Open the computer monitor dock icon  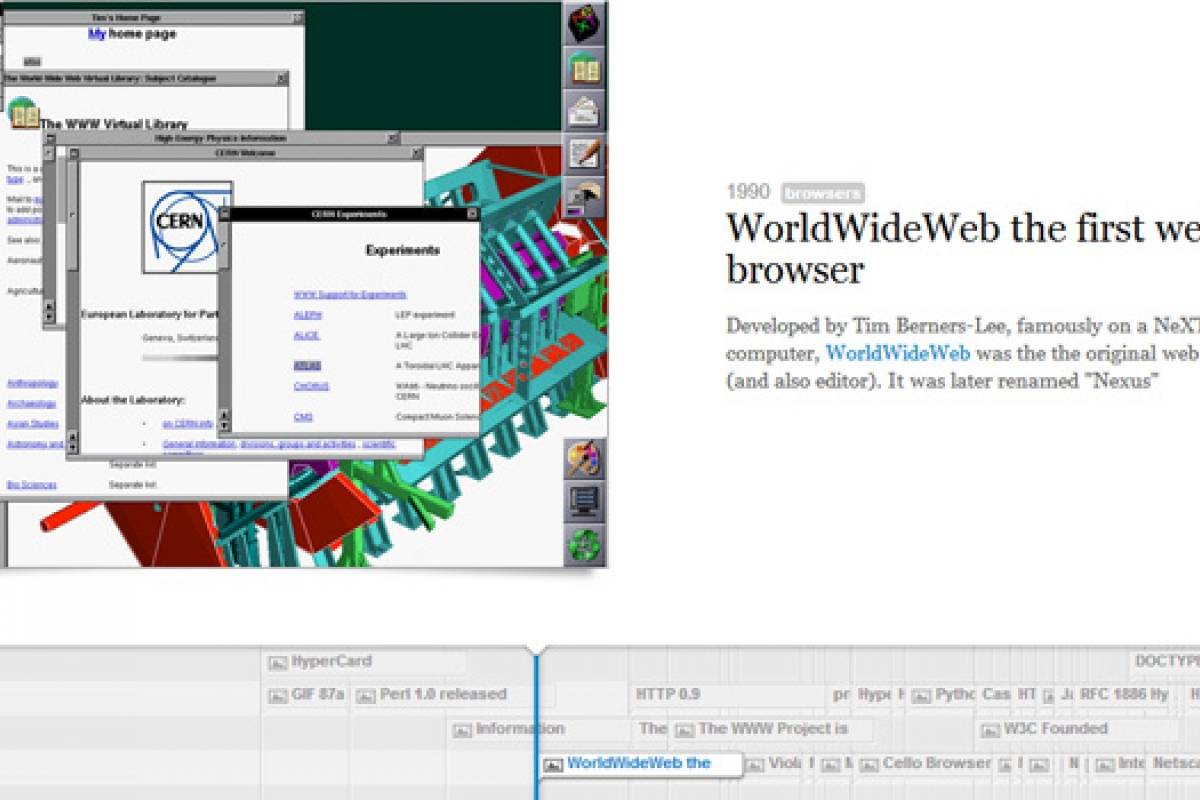[x=584, y=501]
